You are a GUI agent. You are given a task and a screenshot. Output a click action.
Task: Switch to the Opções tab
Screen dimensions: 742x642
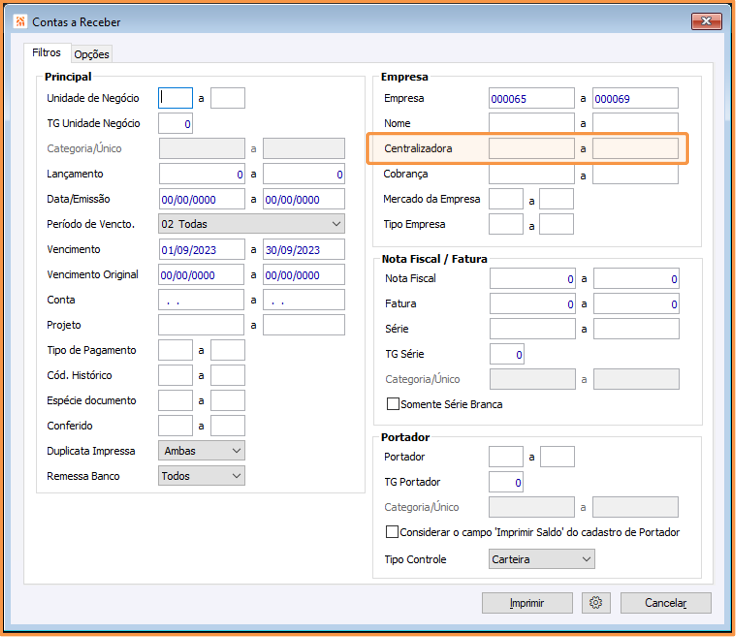(x=91, y=54)
